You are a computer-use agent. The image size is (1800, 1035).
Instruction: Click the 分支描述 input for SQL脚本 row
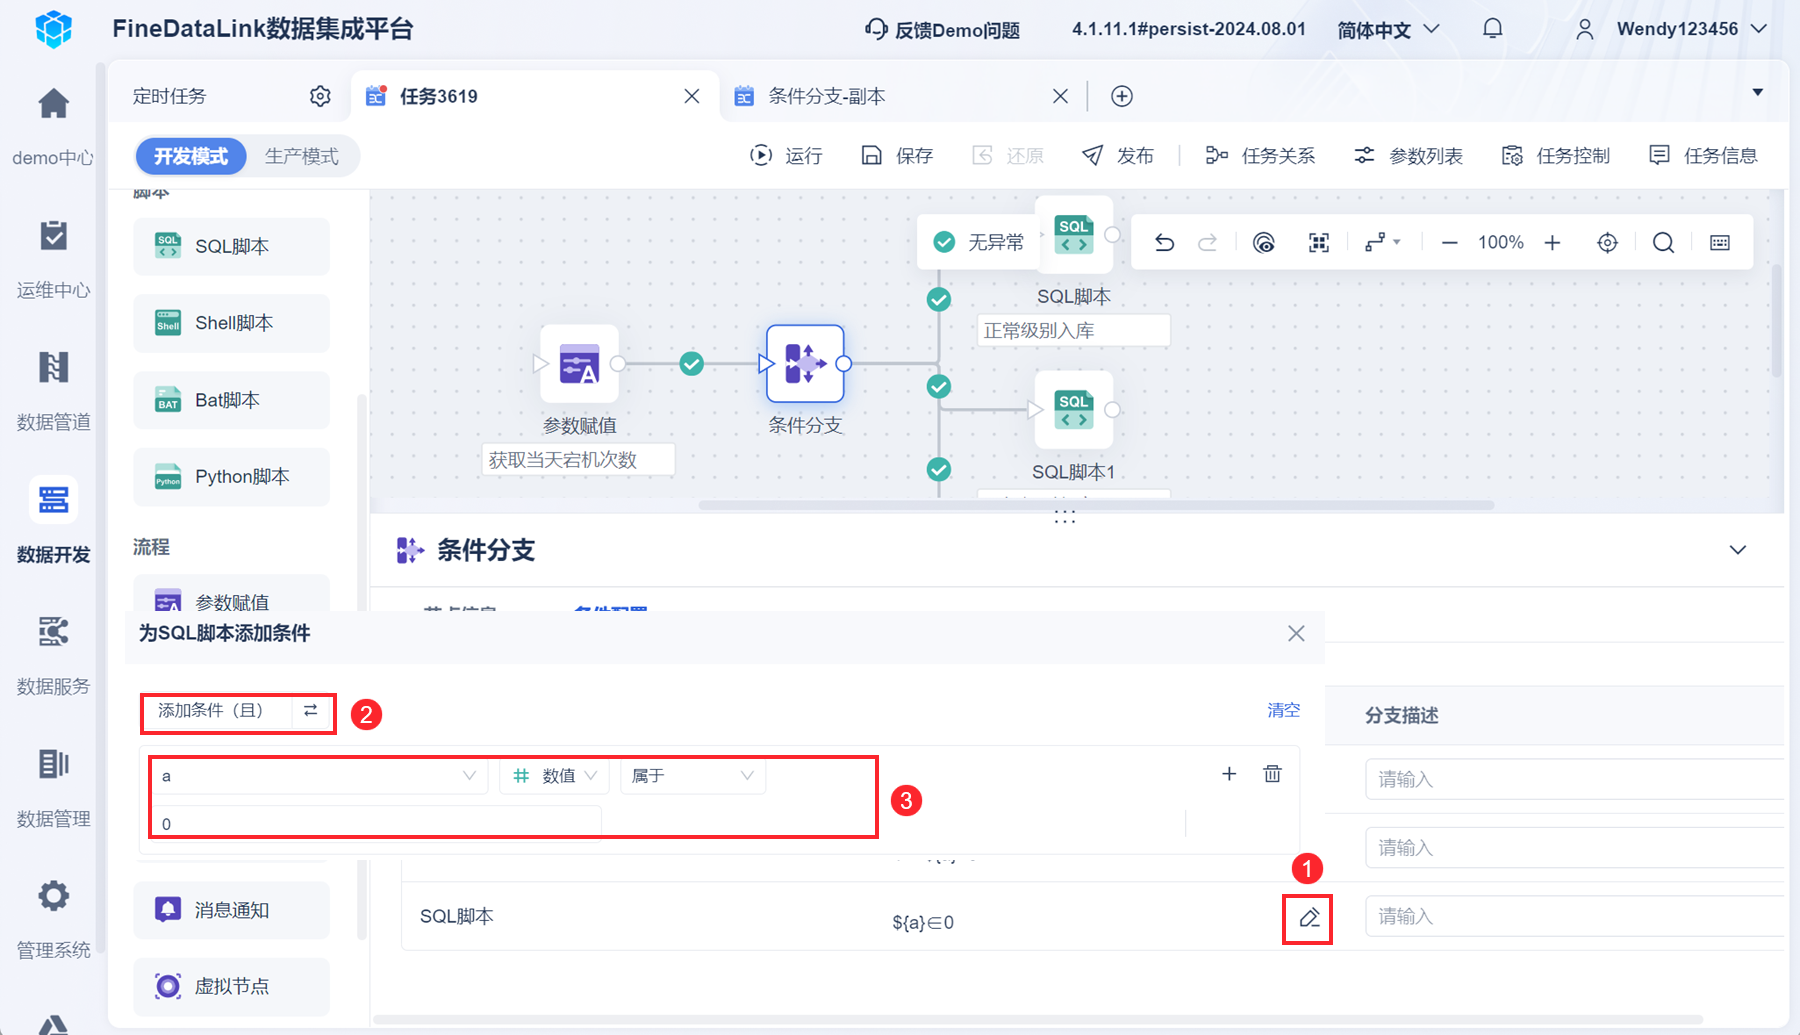(1574, 917)
